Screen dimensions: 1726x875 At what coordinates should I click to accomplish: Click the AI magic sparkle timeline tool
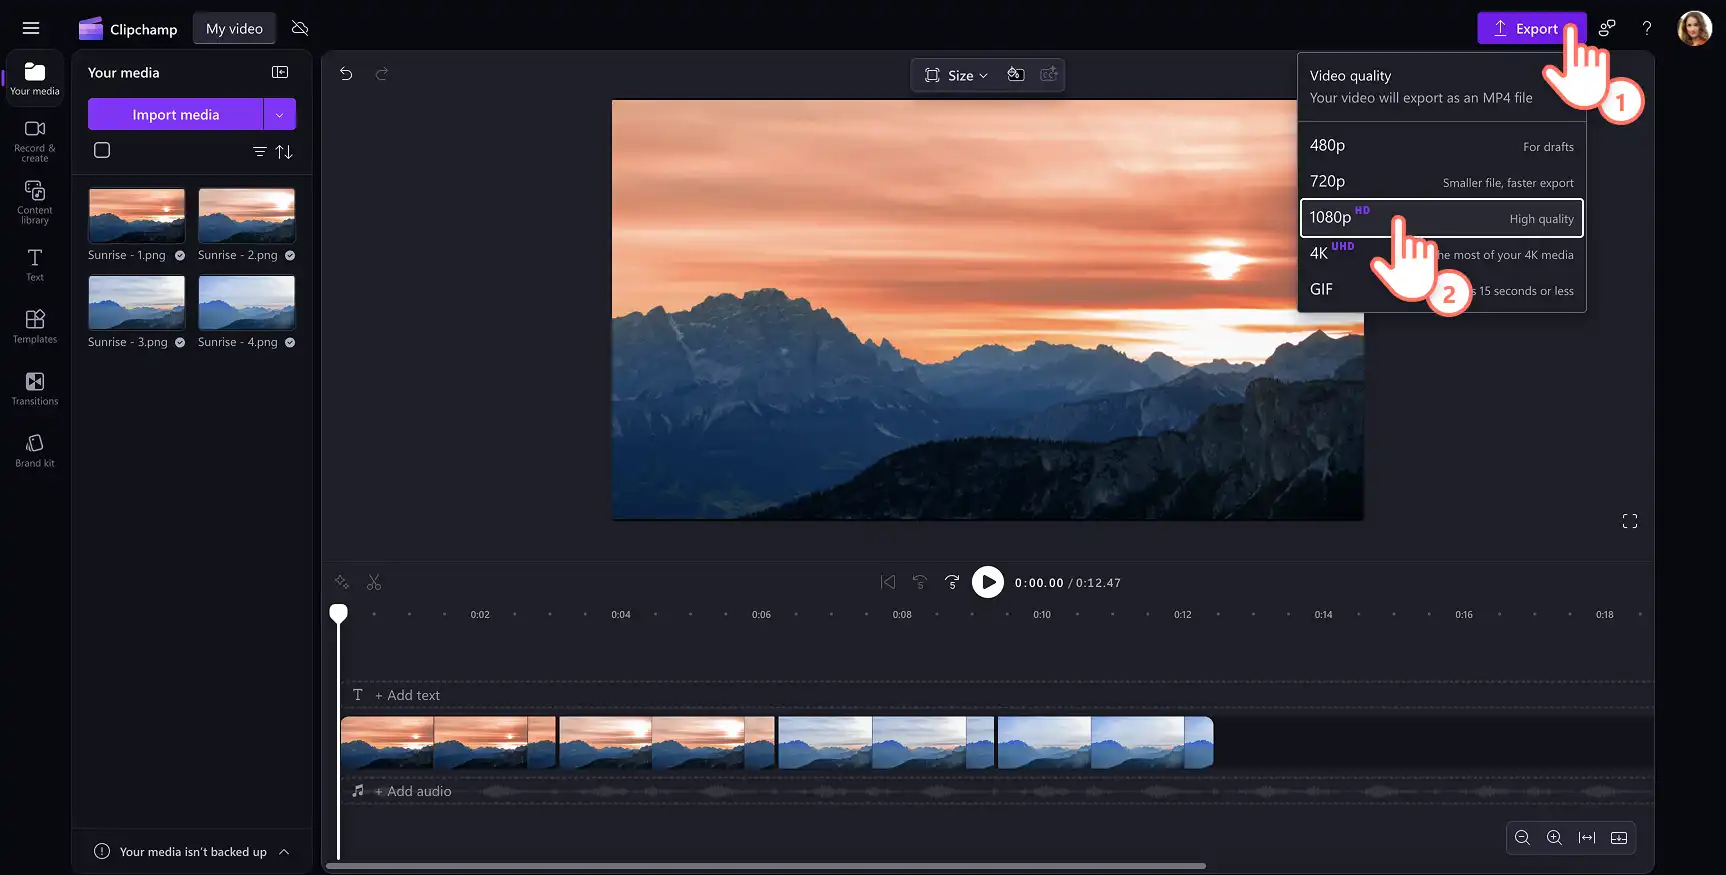(x=342, y=582)
